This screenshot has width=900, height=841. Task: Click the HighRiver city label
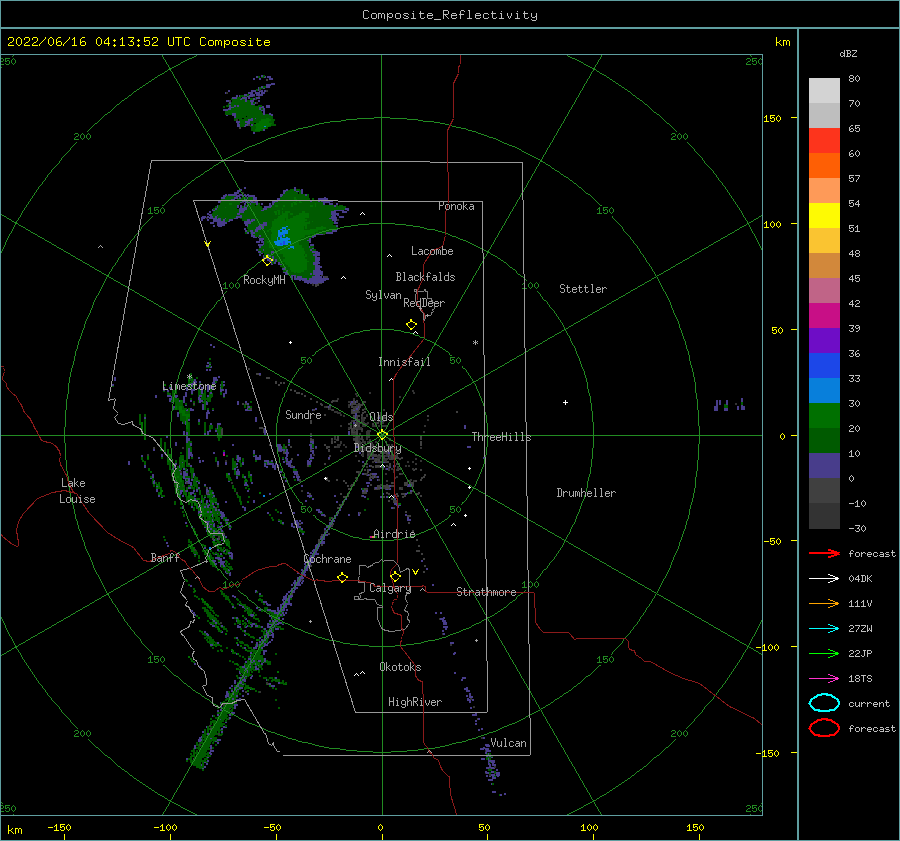[415, 702]
